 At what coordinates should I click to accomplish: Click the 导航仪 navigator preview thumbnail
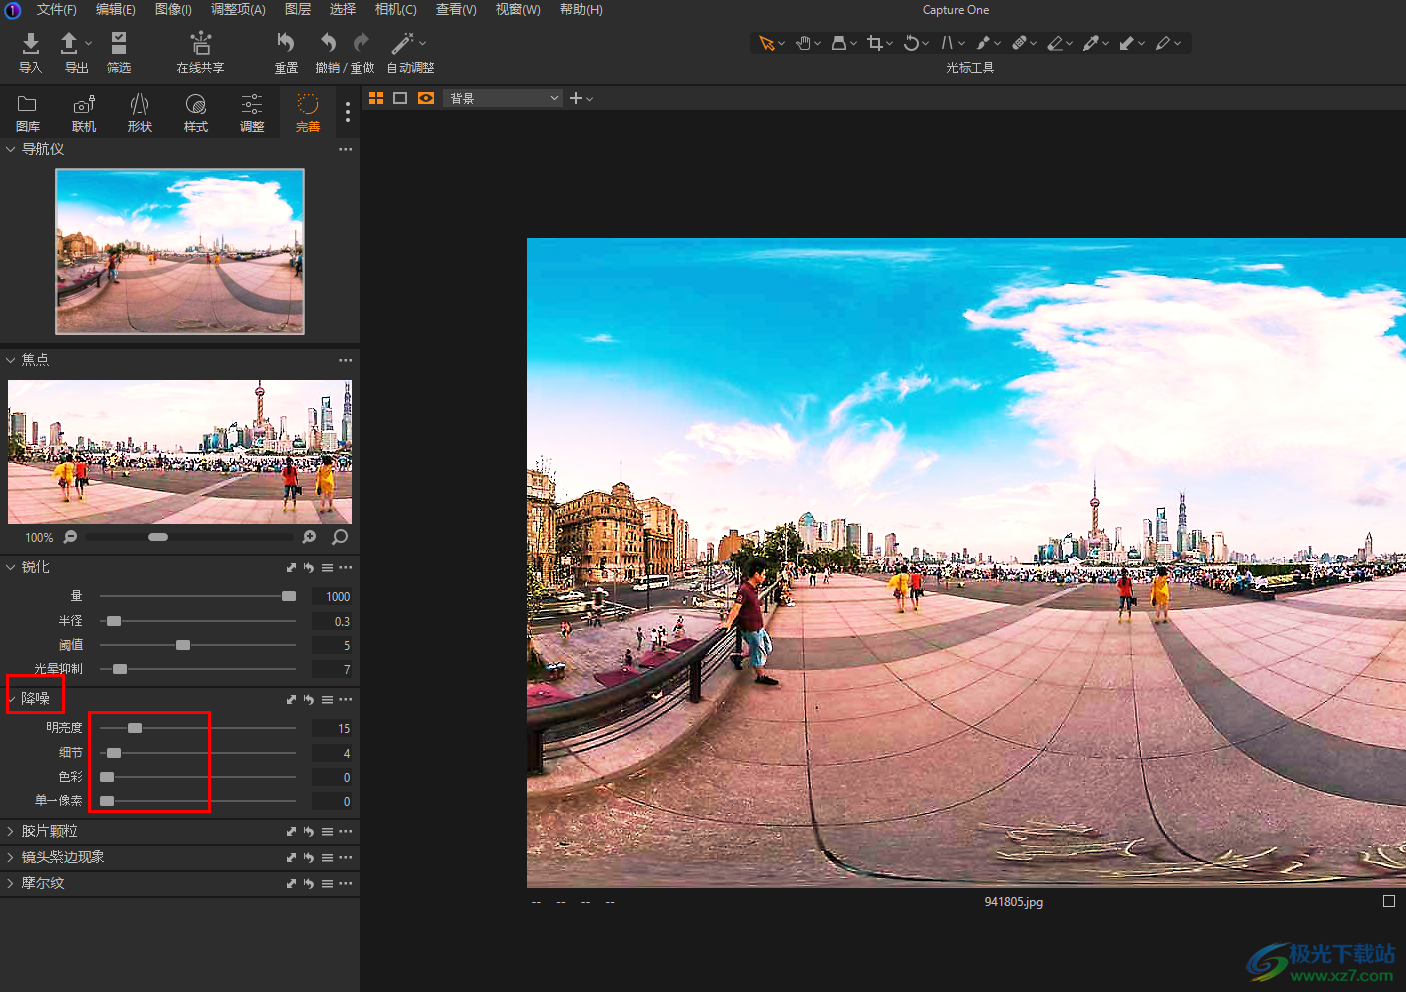tap(180, 251)
